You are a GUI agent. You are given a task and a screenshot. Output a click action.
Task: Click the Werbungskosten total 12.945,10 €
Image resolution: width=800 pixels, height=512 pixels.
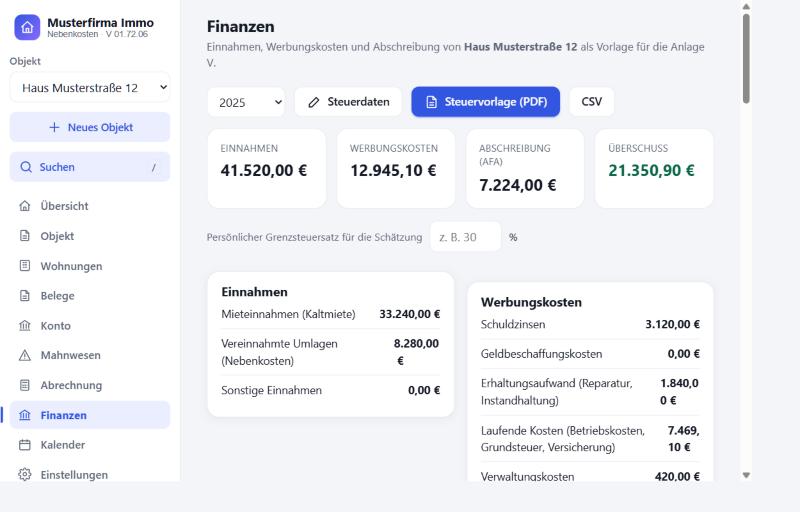point(393,170)
